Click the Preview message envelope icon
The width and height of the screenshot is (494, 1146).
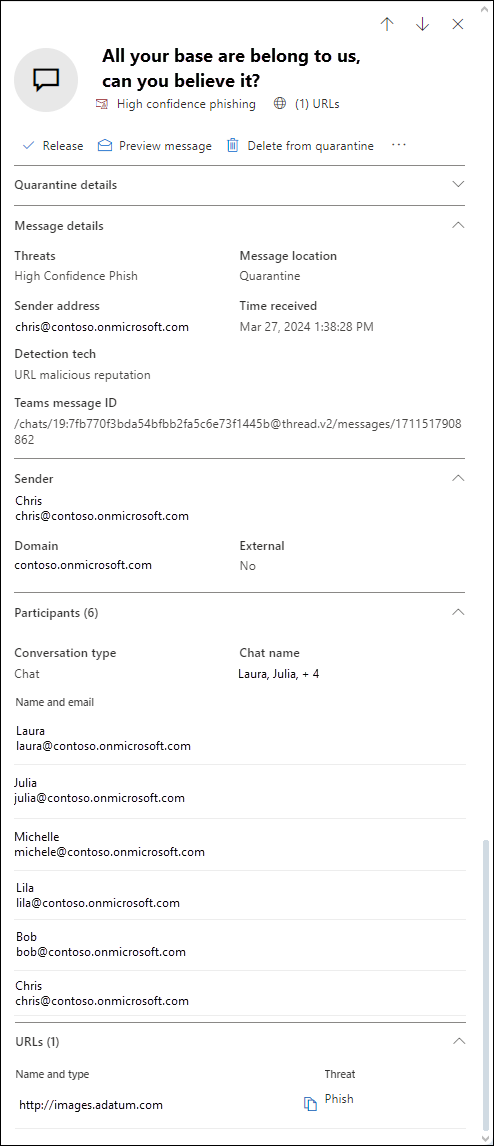[105, 145]
